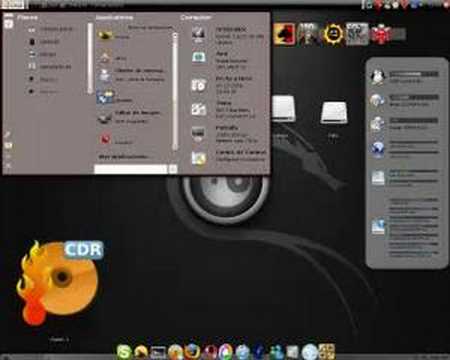Open the pale globe icon in the dock

coord(310,352)
